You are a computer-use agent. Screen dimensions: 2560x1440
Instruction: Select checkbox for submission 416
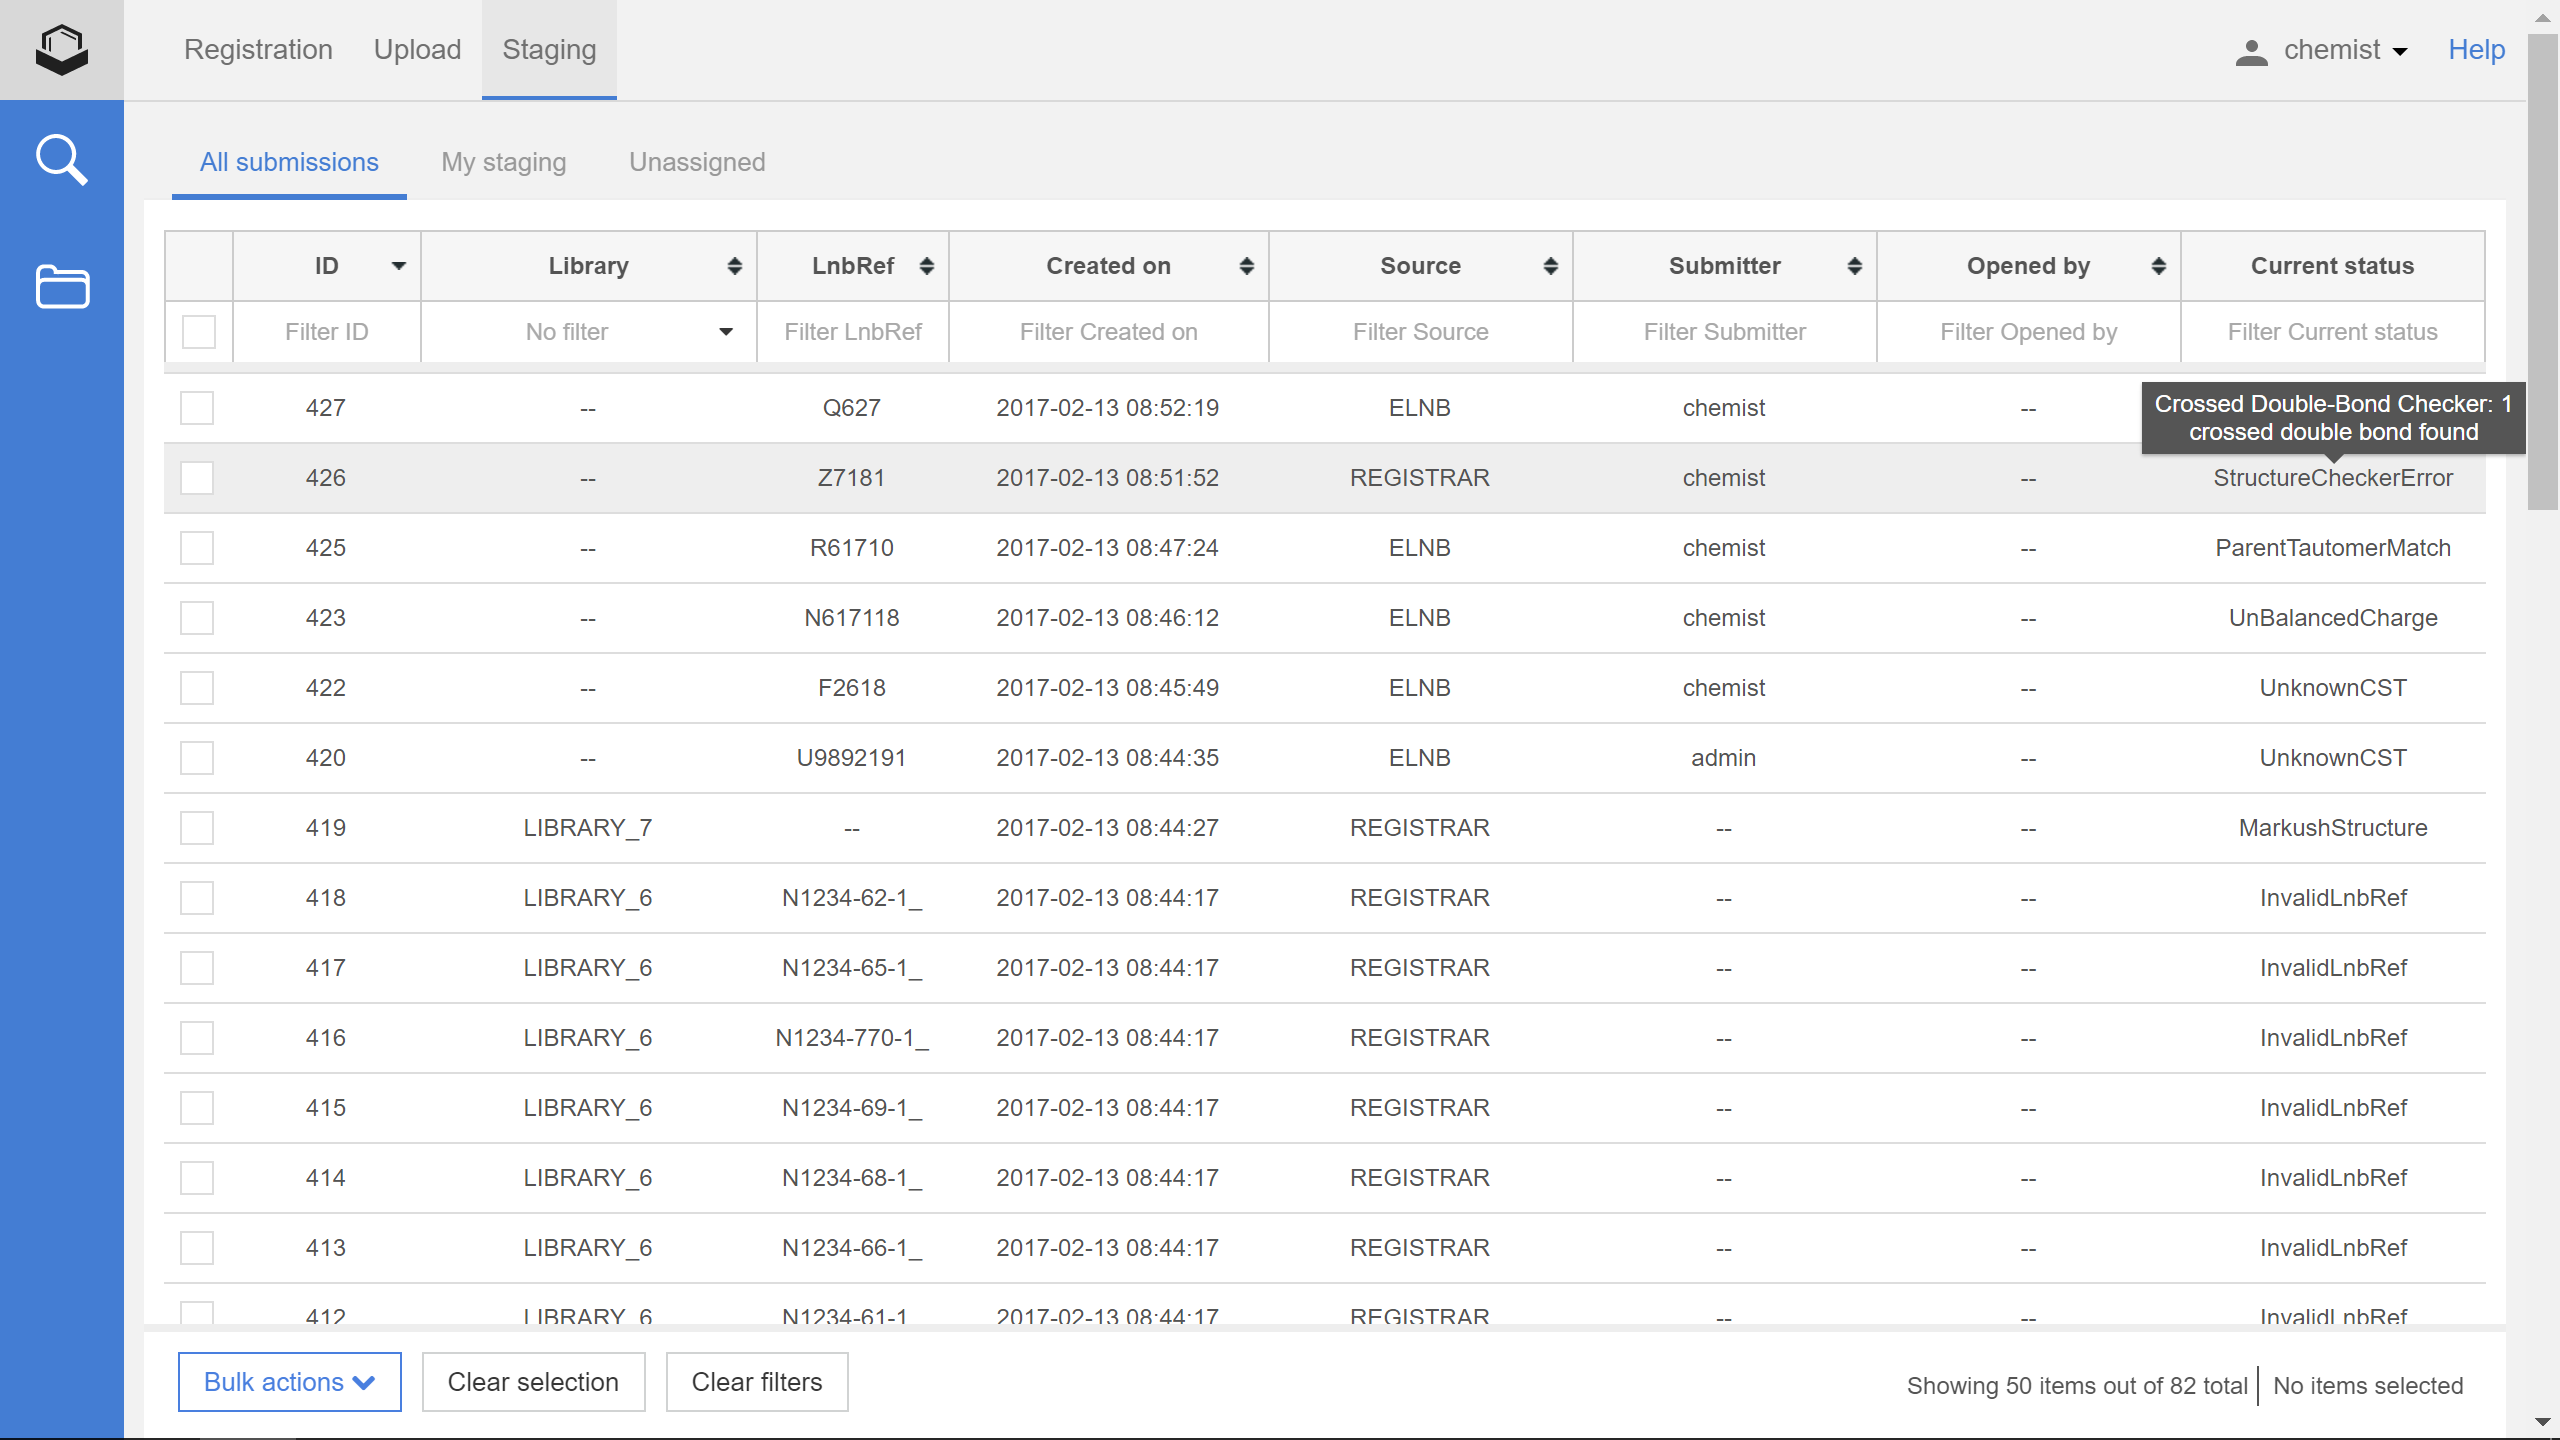197,1038
